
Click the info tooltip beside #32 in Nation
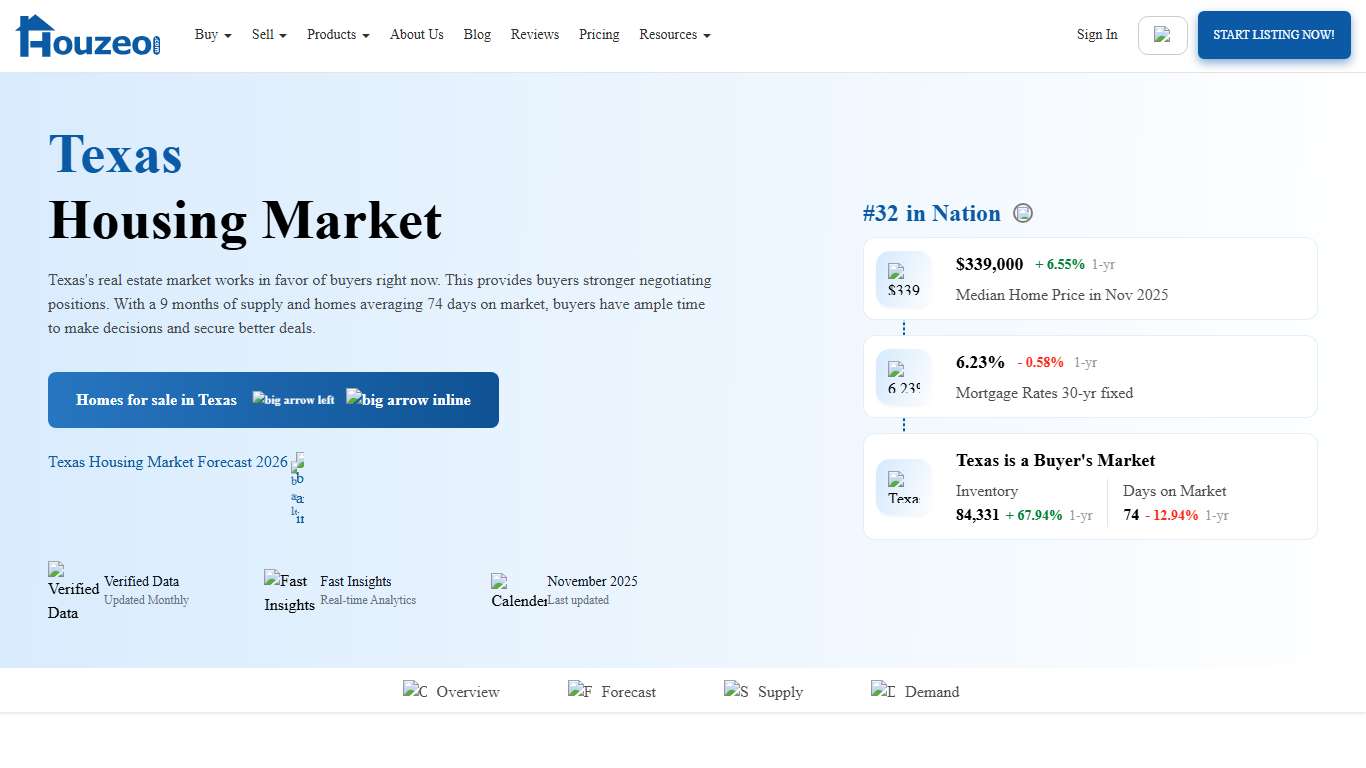pyautogui.click(x=1023, y=213)
